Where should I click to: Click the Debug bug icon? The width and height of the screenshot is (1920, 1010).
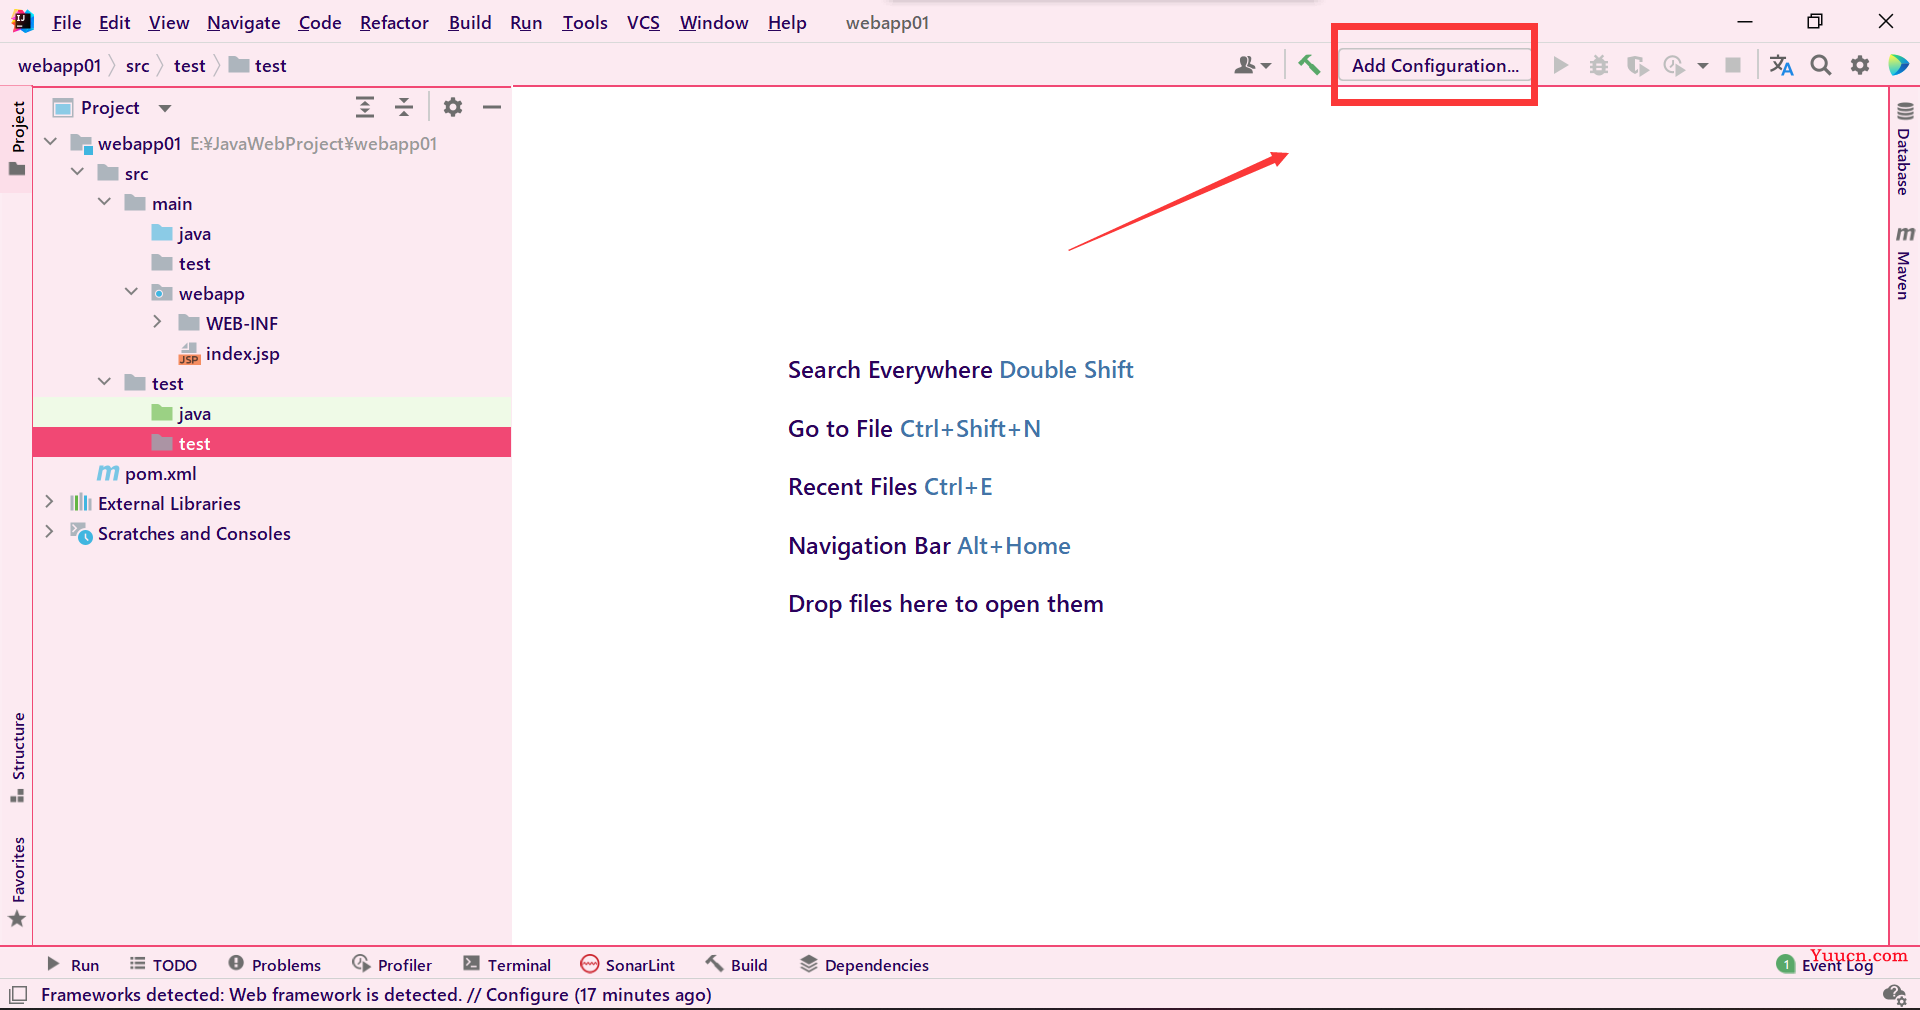point(1599,65)
